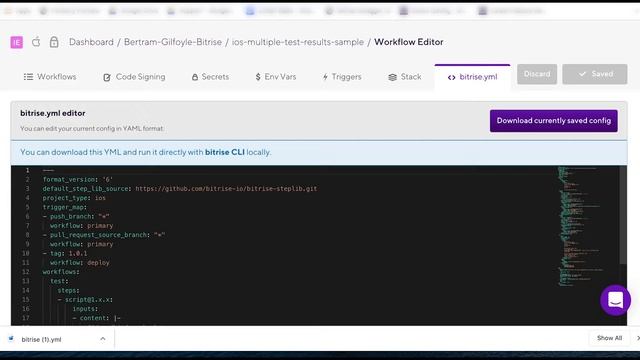Click the editor vertical scrollbar
This screenshot has height=360, width=640.
623,215
